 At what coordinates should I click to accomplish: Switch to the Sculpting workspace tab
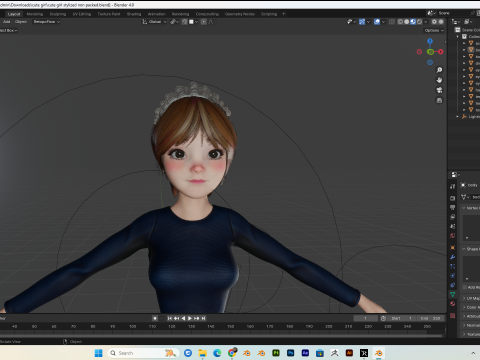(58, 14)
